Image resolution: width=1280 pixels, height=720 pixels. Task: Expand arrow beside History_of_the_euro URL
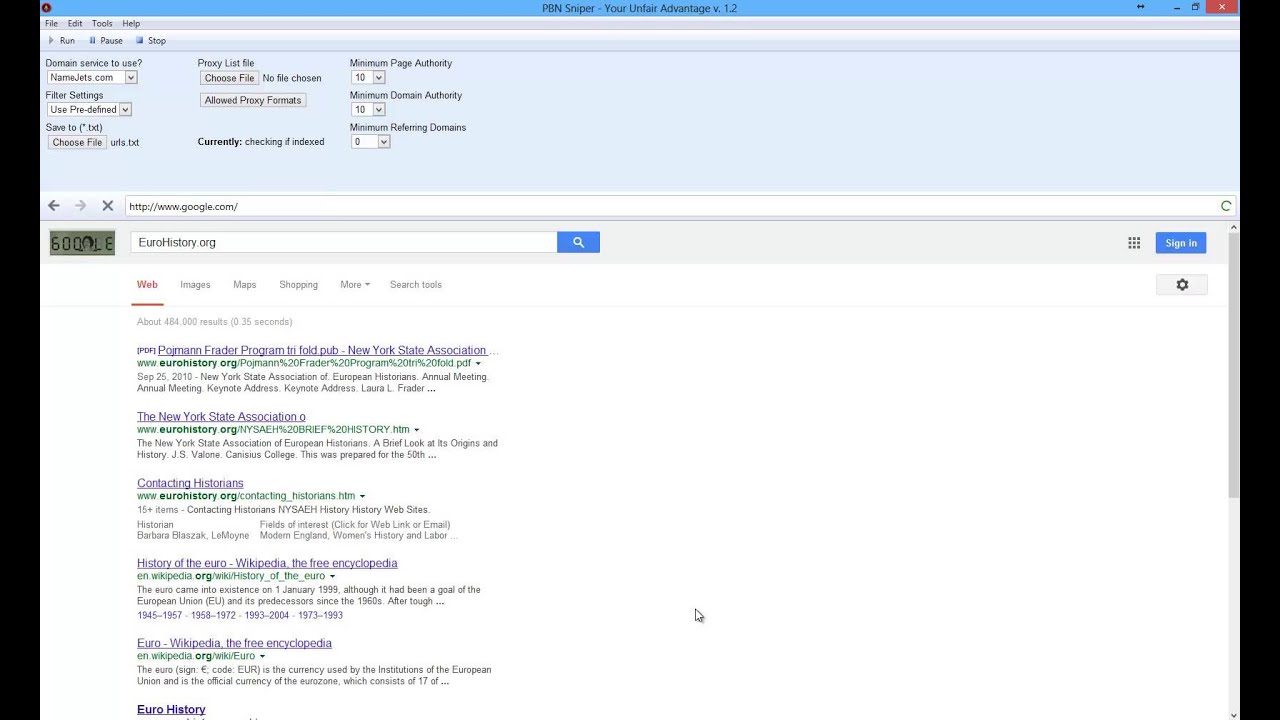click(x=332, y=576)
